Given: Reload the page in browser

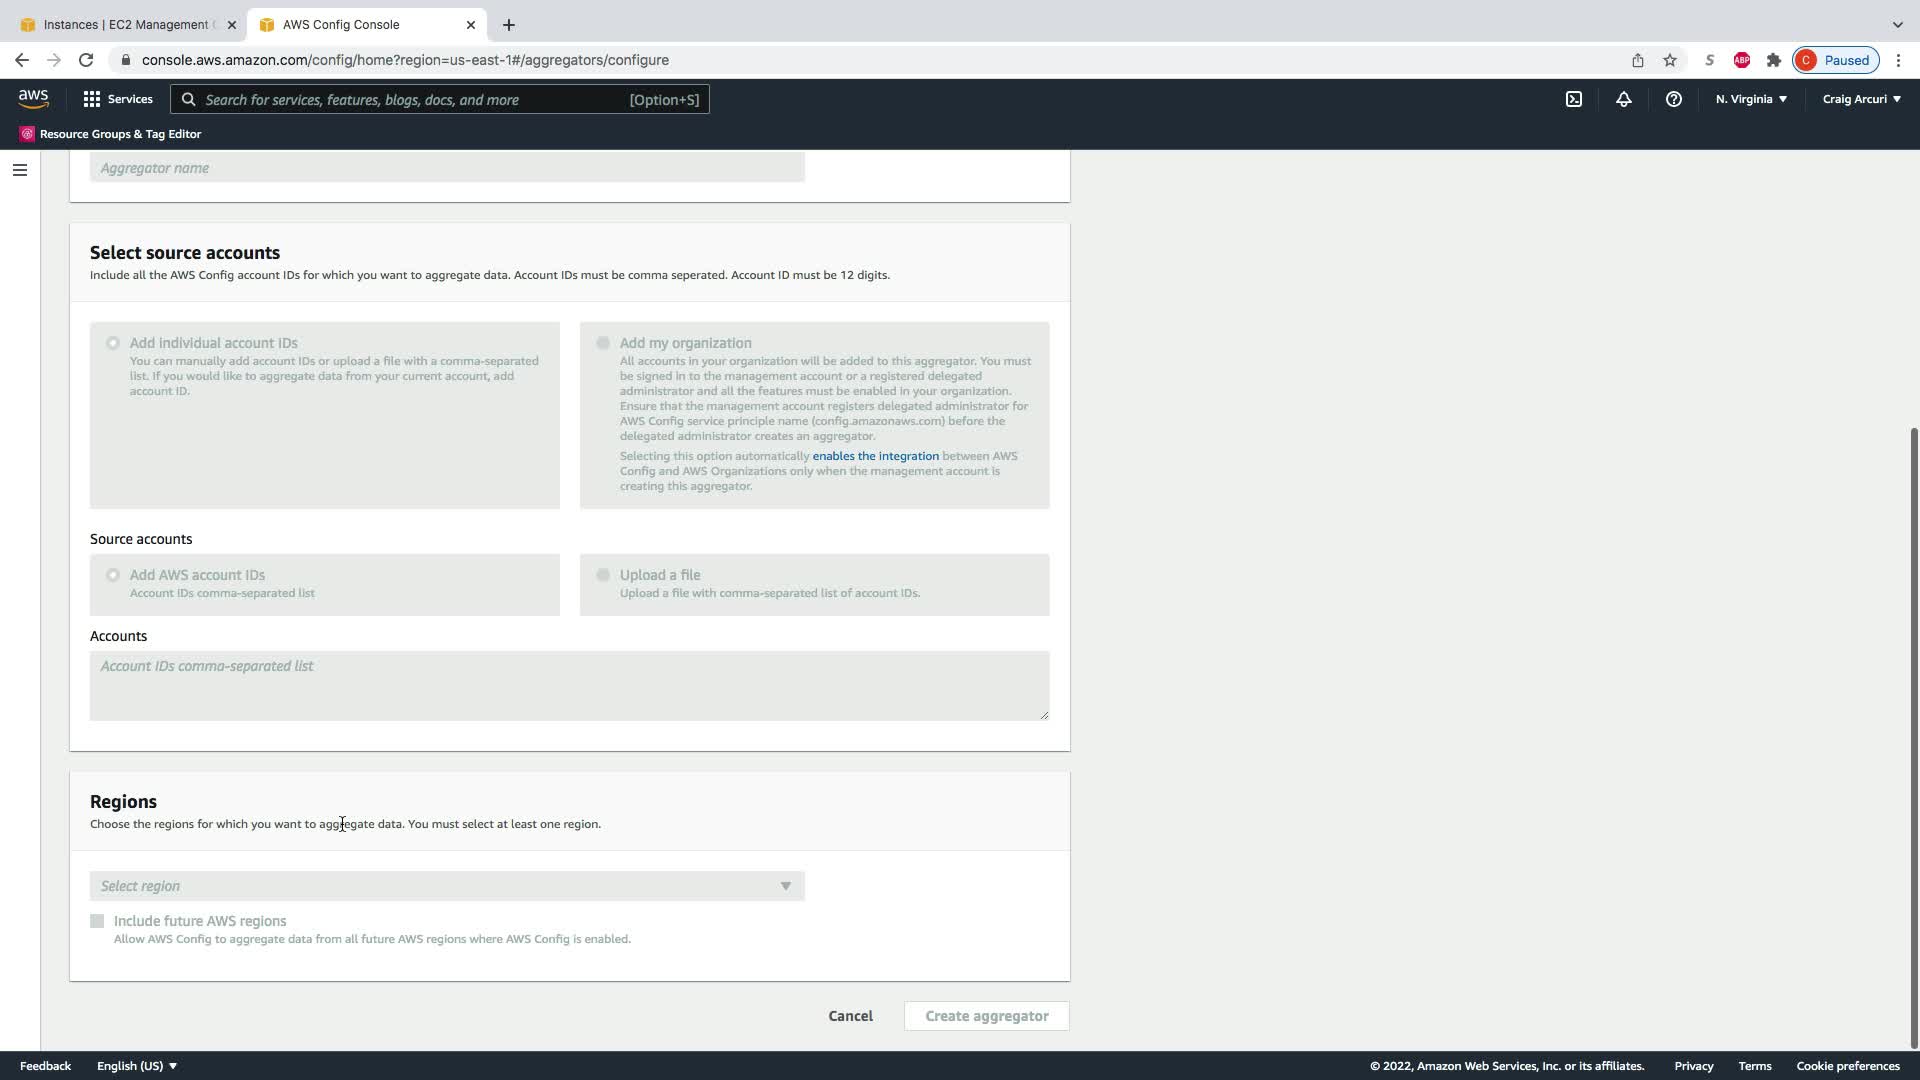Looking at the screenshot, I should point(86,60).
